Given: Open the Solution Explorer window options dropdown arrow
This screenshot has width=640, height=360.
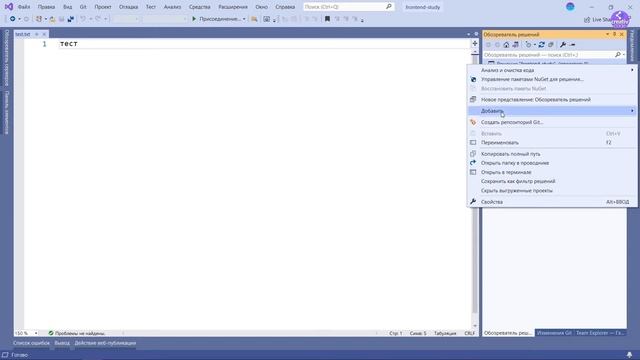Looking at the screenshot, I should pos(607,34).
